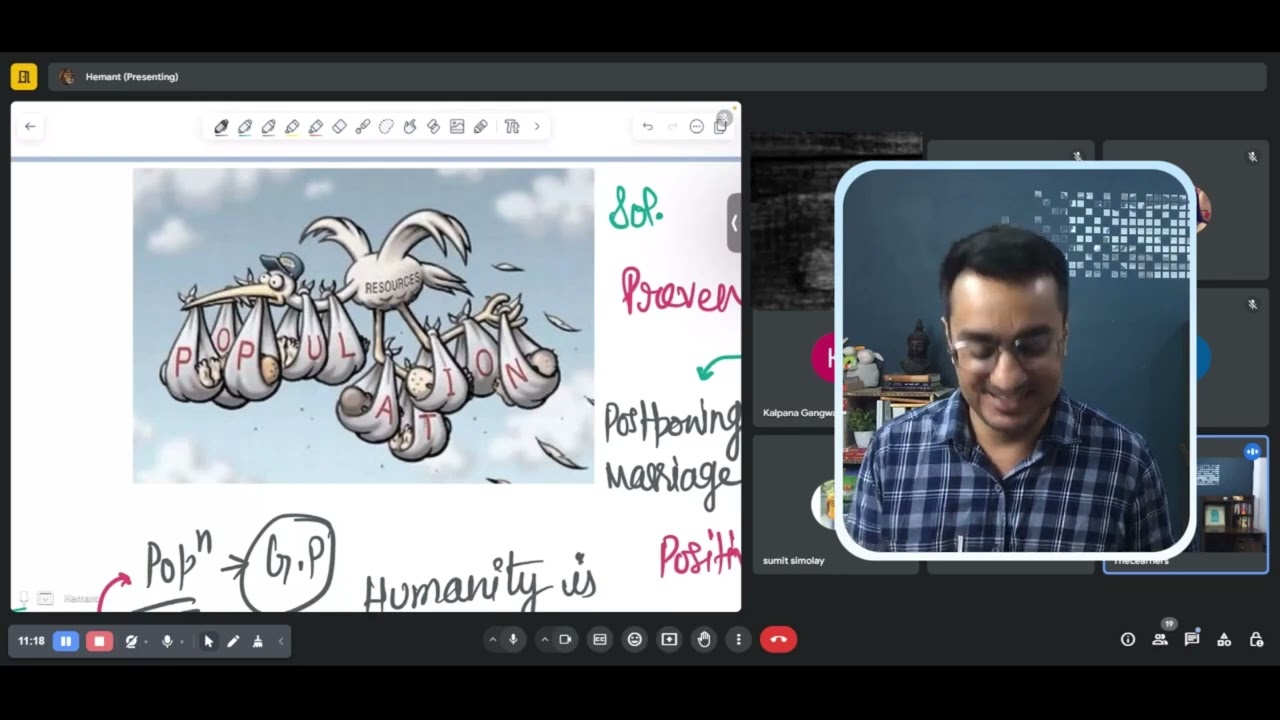The image size is (1280, 720).
Task: Select the red pen tool
Action: [316, 126]
